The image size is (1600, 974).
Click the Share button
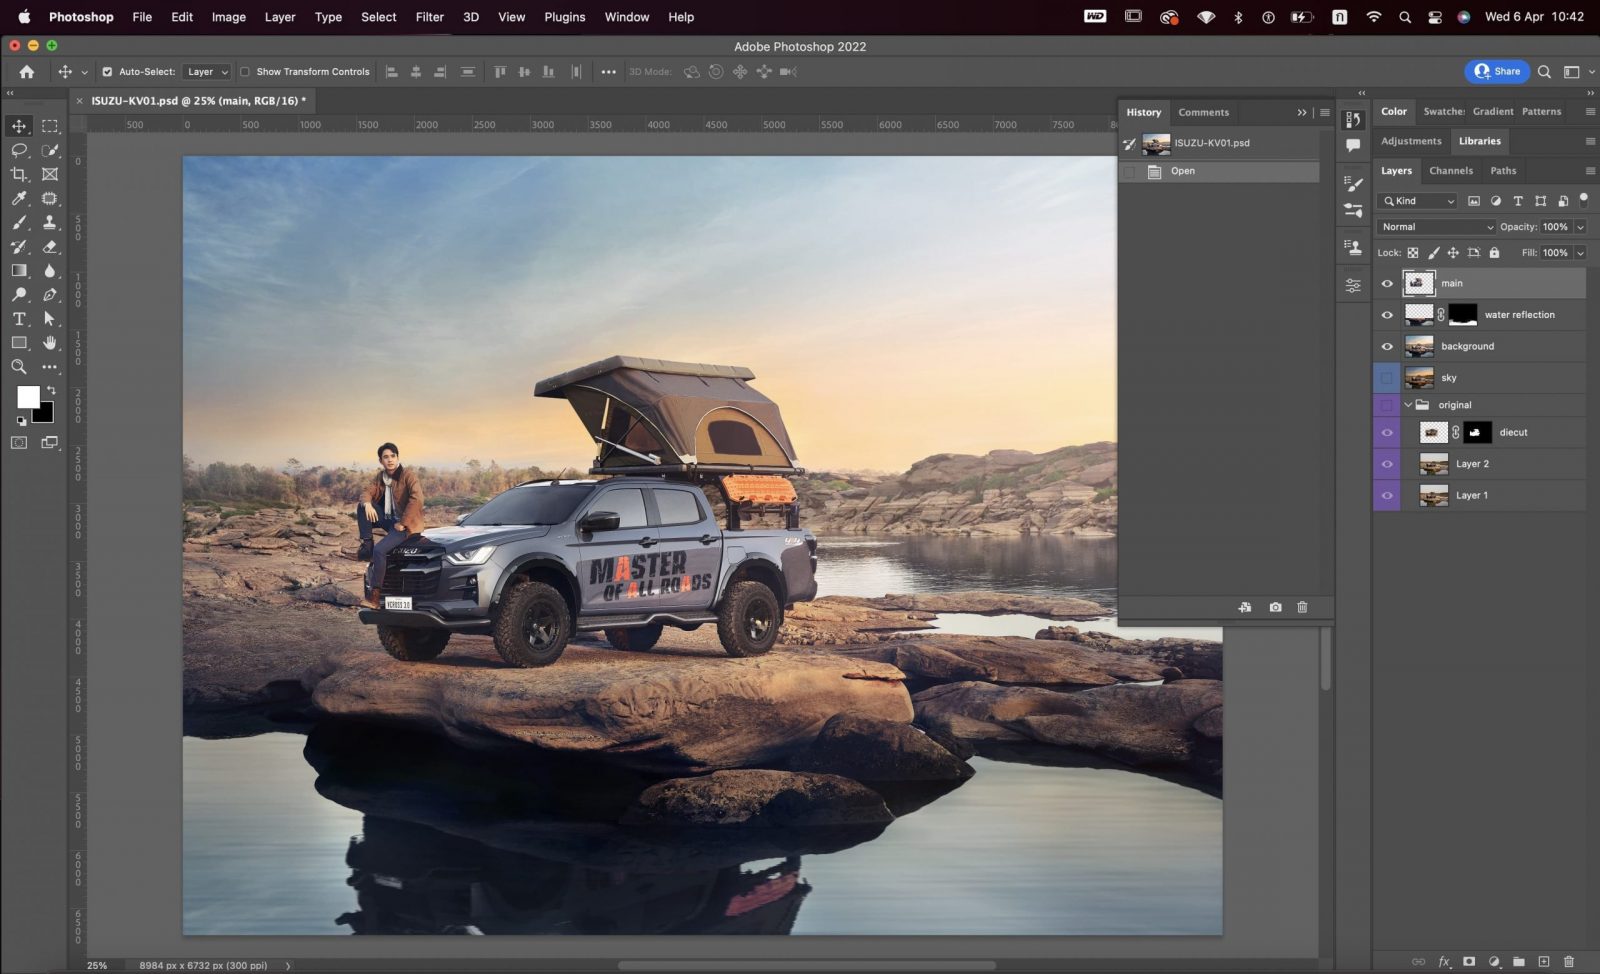click(1497, 71)
